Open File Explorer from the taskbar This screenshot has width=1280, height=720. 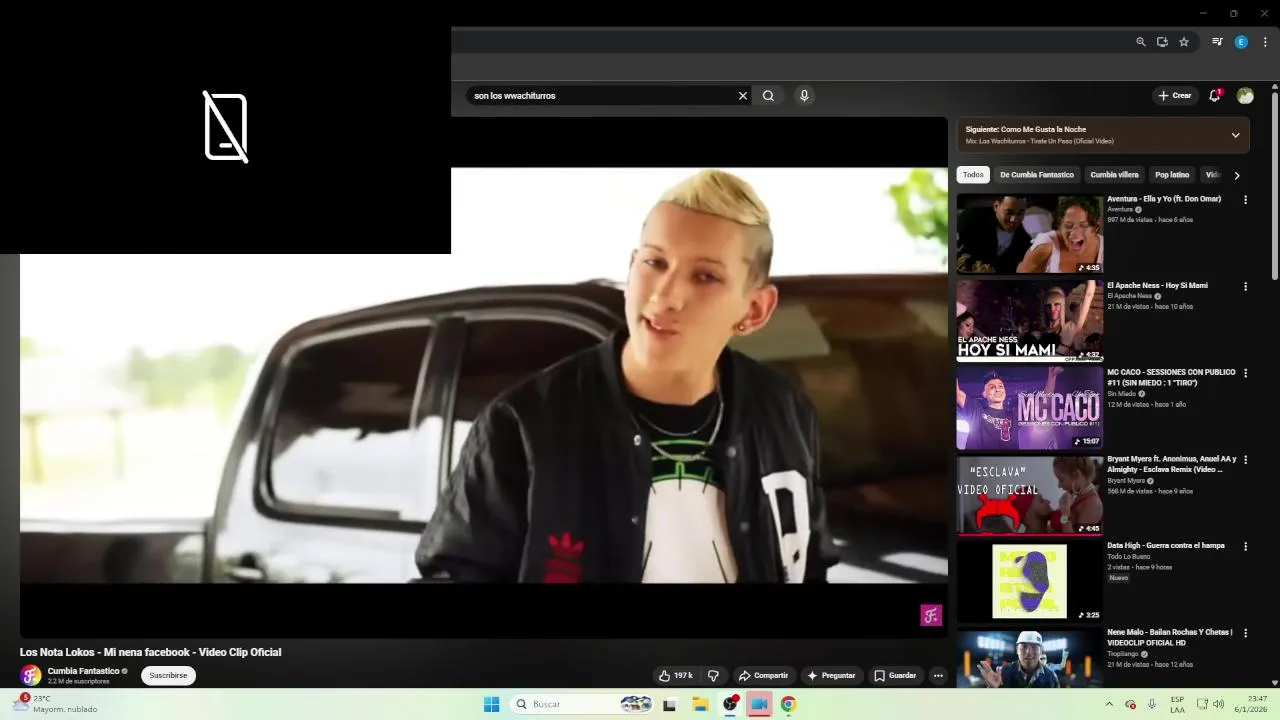pos(700,704)
